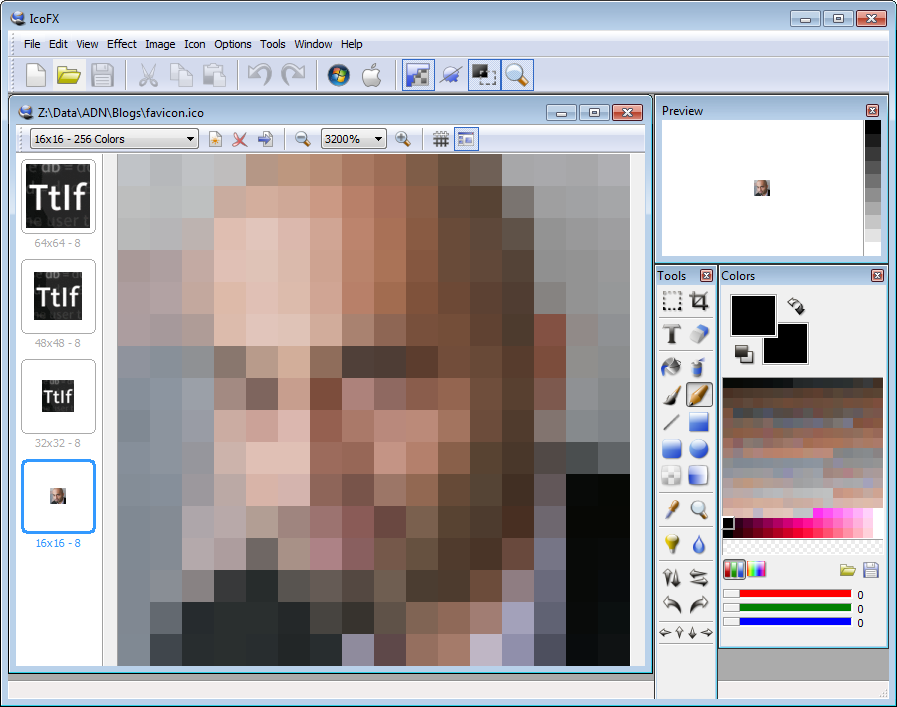Open the Icon menu
Image resolution: width=897 pixels, height=707 pixels.
coord(195,44)
